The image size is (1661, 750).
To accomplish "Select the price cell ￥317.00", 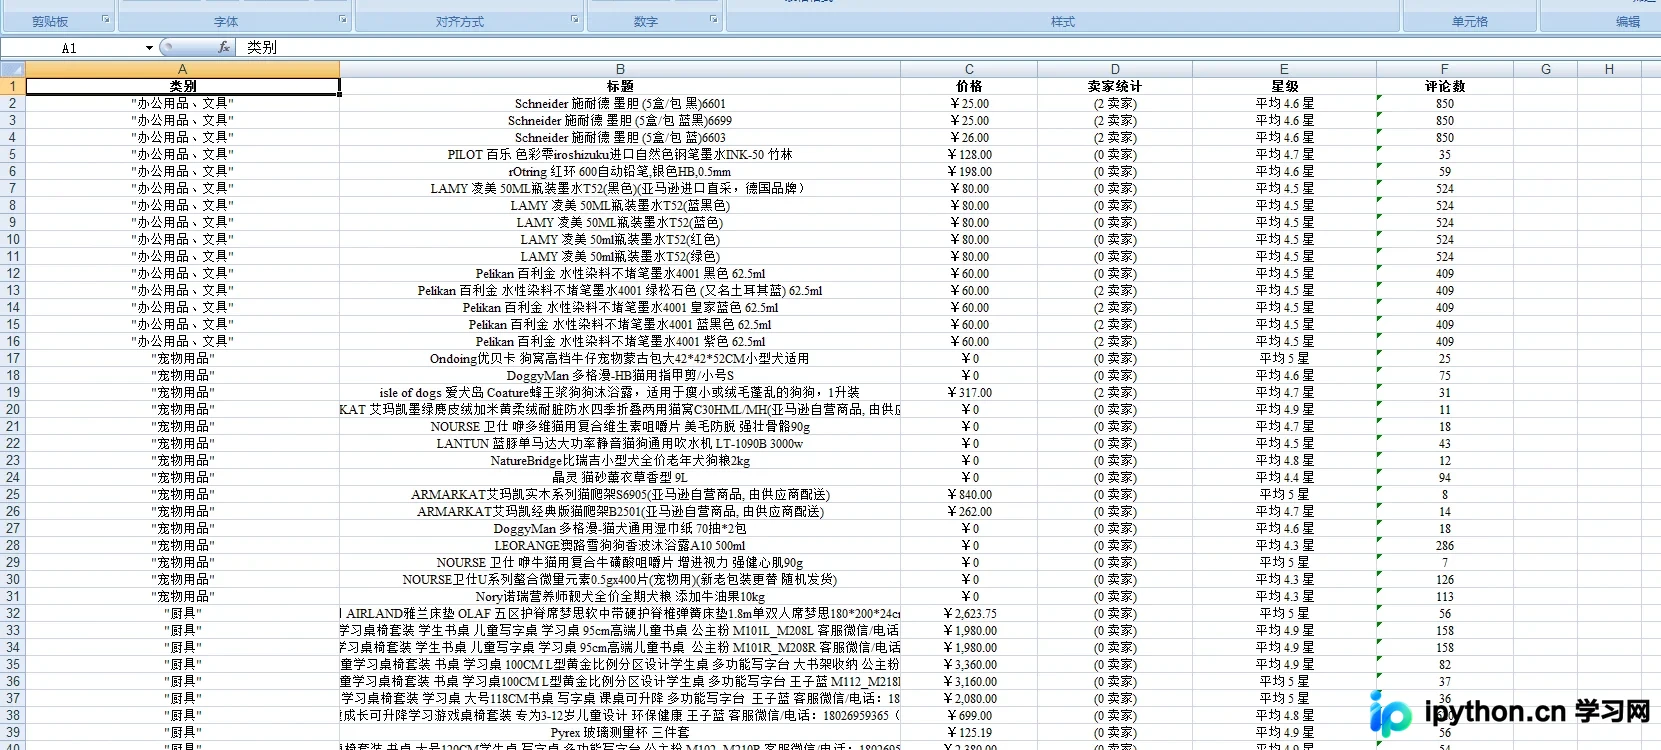I will point(969,392).
